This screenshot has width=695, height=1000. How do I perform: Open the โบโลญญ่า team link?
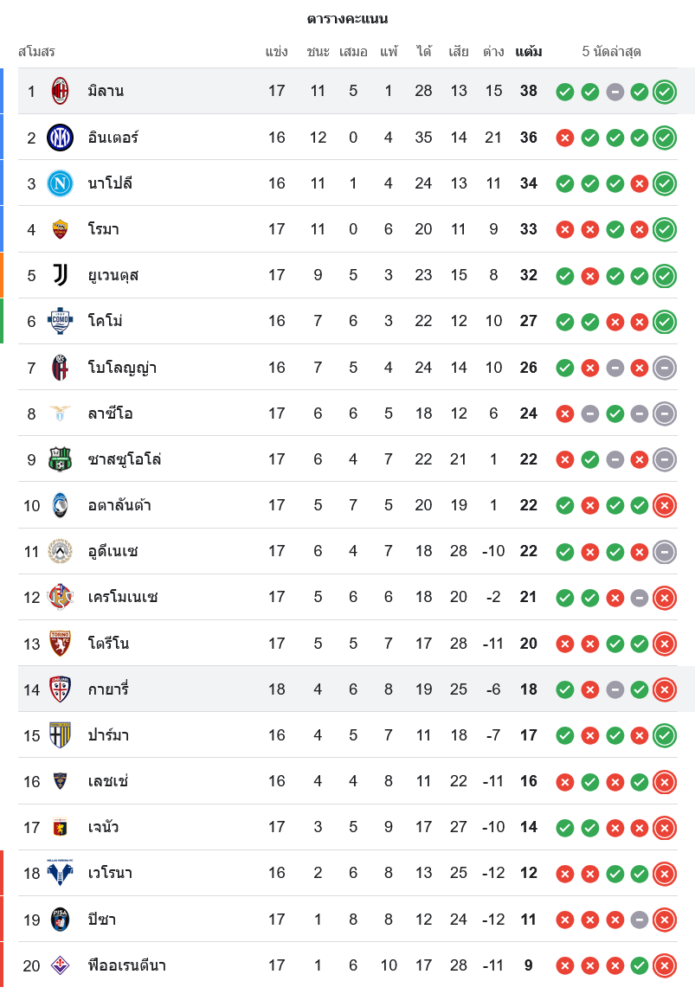(x=122, y=367)
